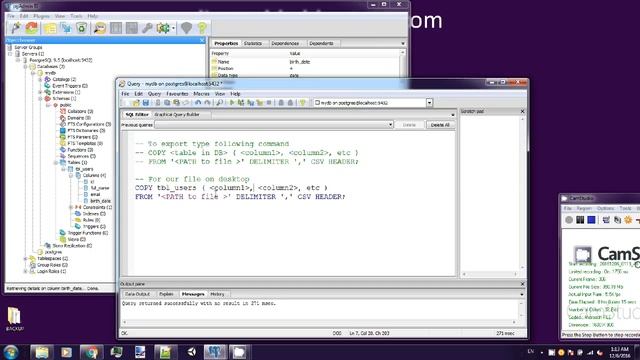Image resolution: width=640 pixels, height=360 pixels.
Task: Switch to the Data Output tab
Action: (x=137, y=294)
